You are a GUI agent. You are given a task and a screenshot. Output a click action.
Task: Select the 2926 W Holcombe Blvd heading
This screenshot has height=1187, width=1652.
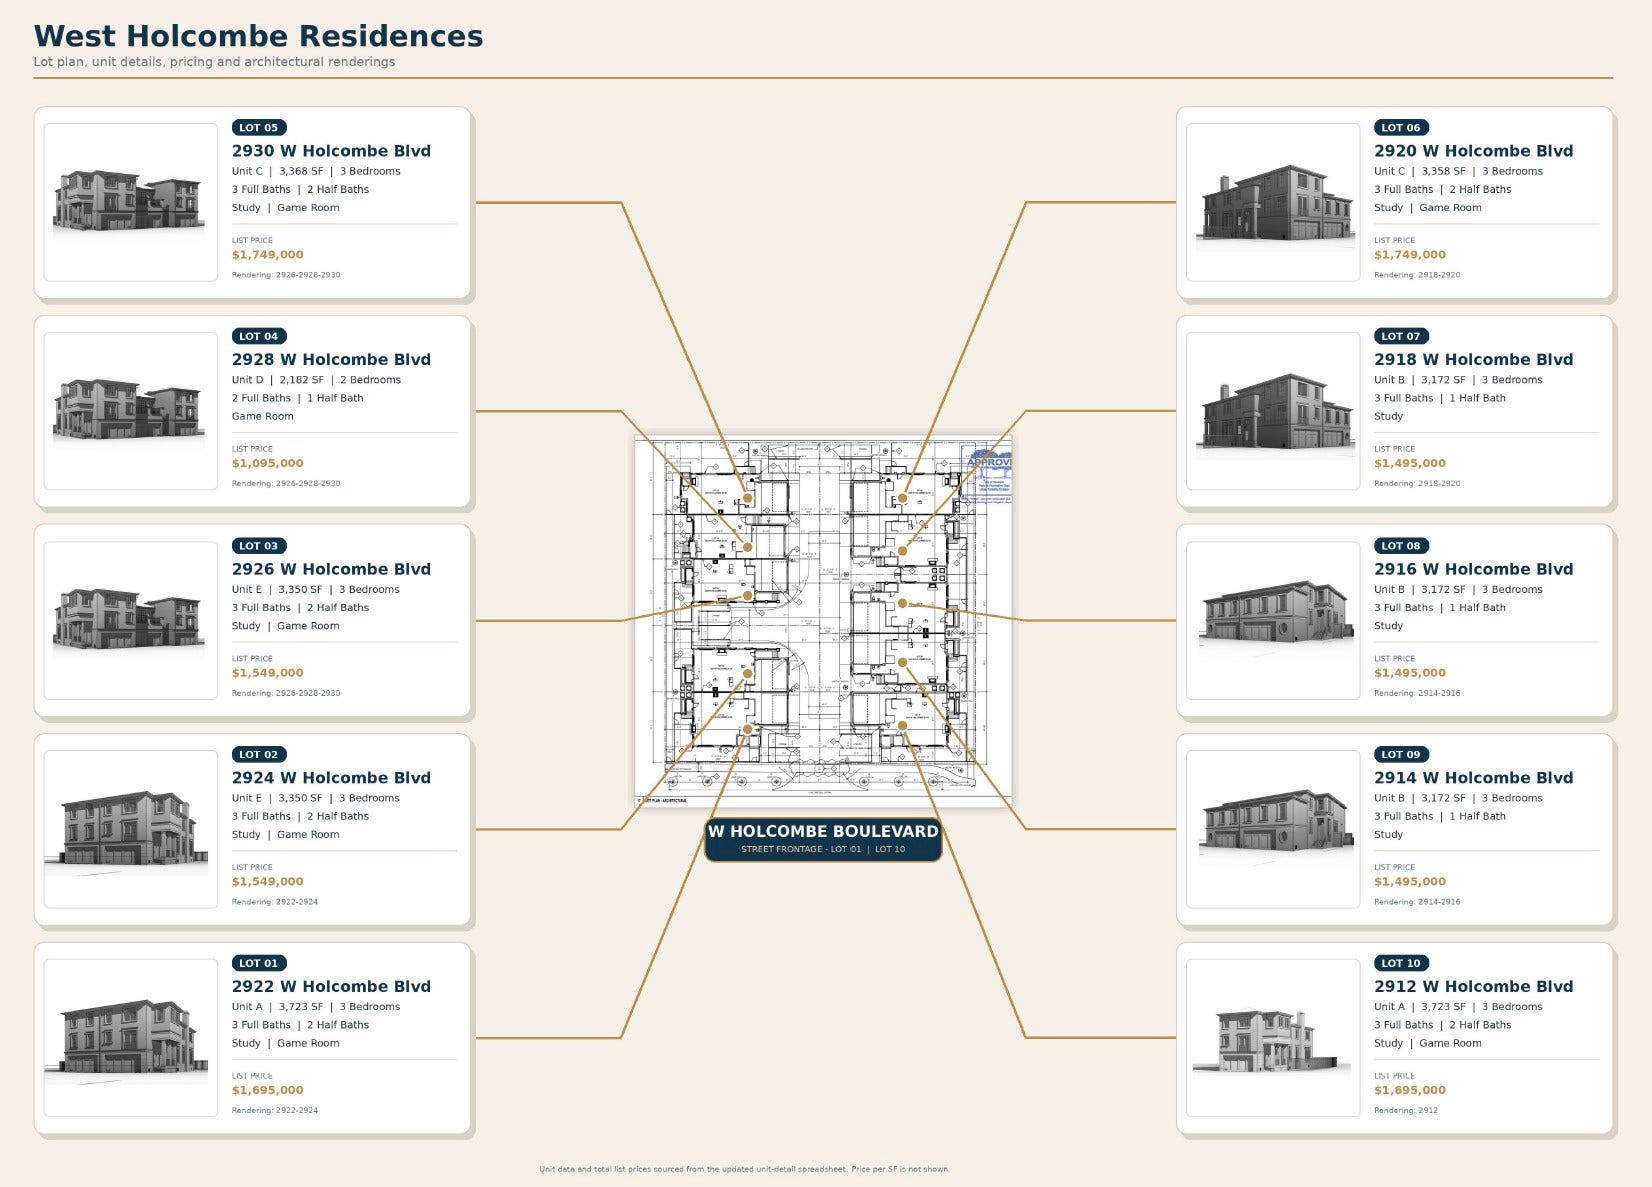pos(331,569)
